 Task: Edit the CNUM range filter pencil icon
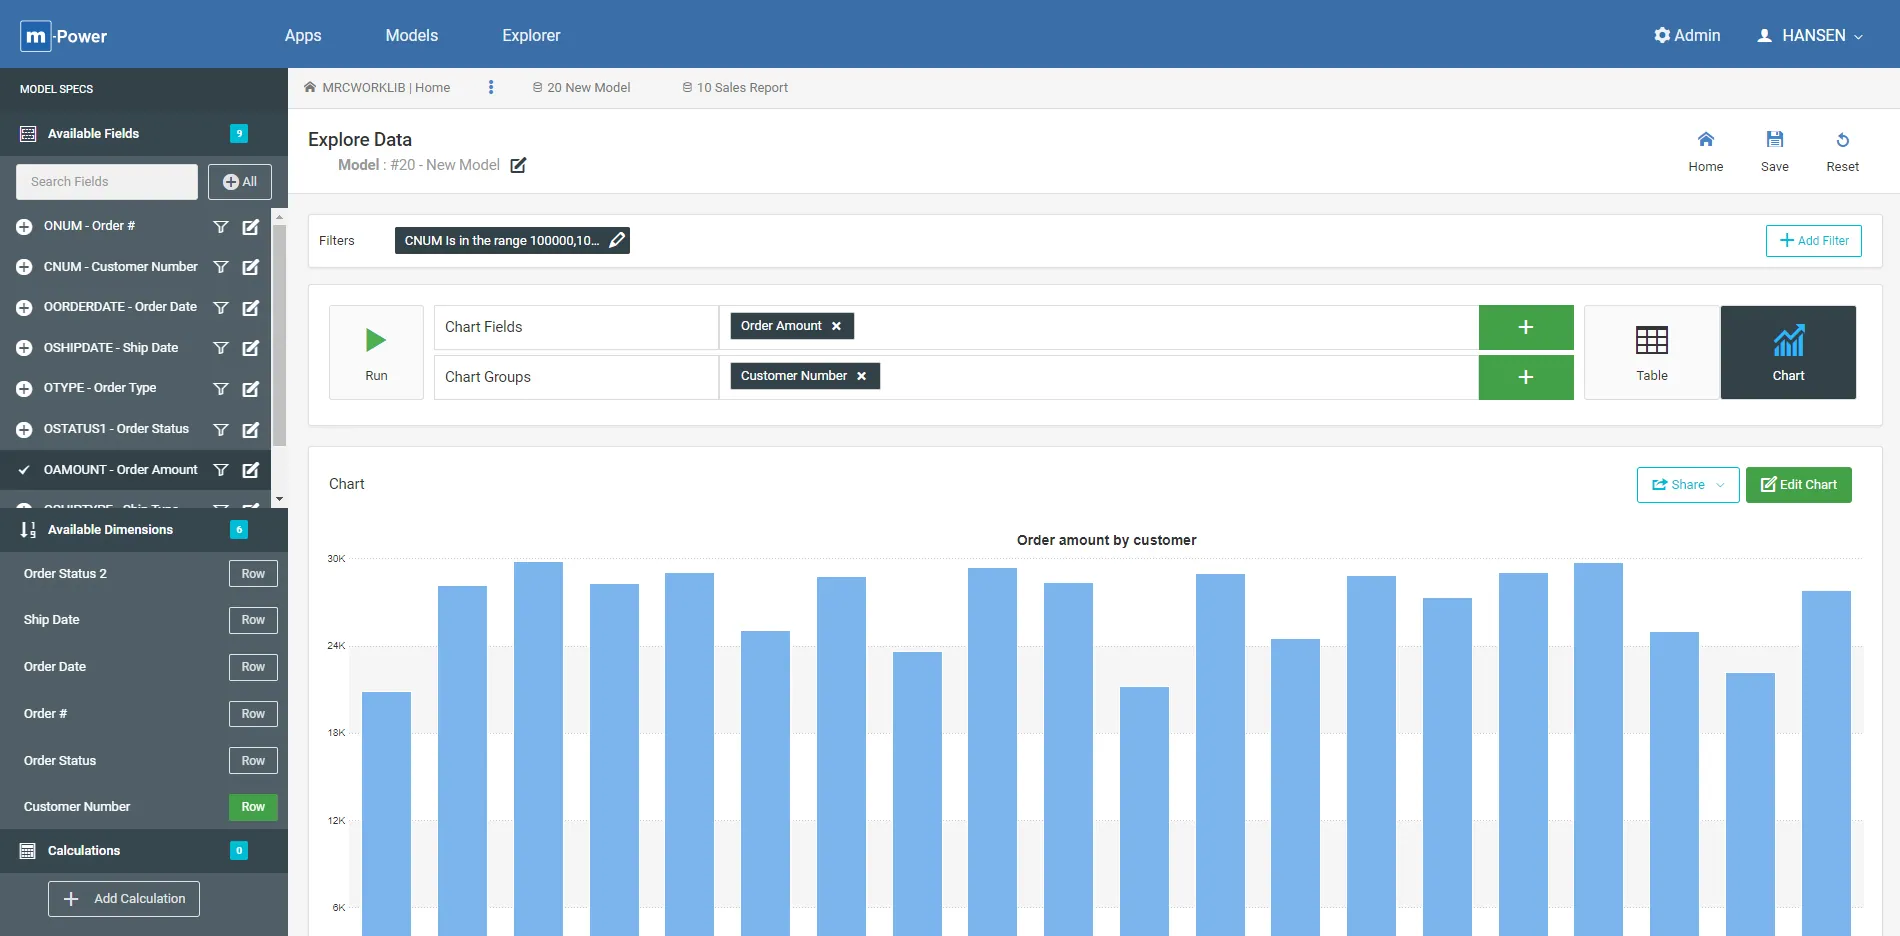pos(617,240)
